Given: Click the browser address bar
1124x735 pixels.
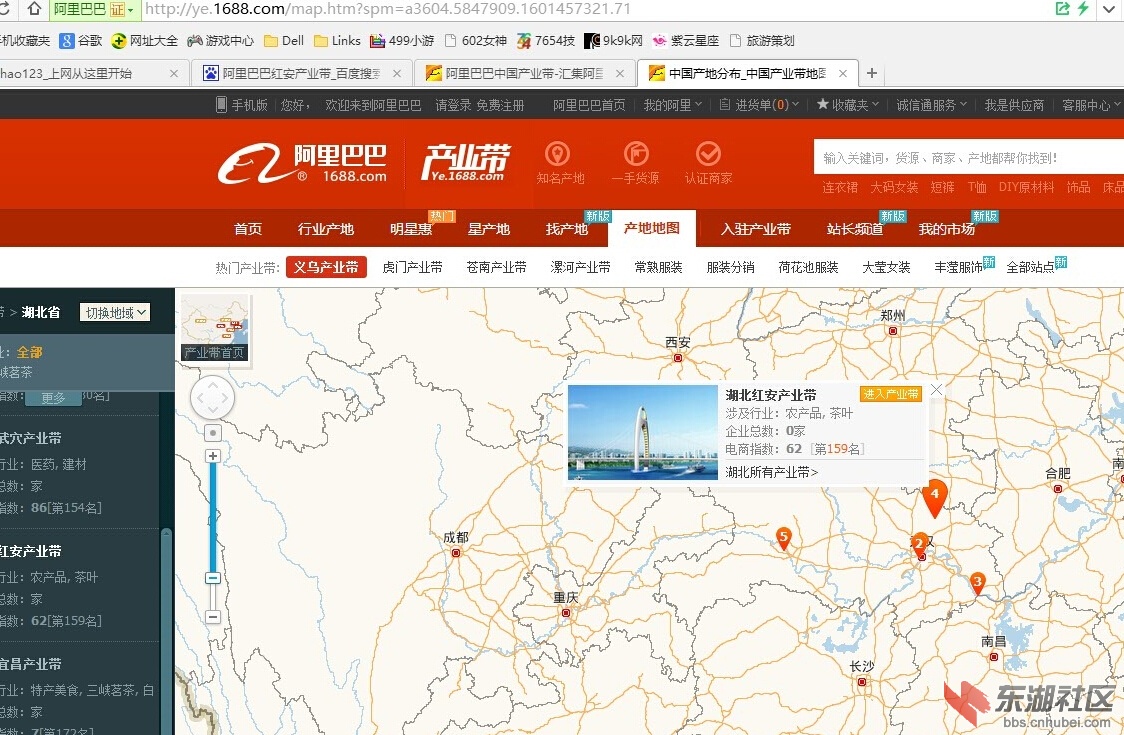Looking at the screenshot, I should point(594,9).
